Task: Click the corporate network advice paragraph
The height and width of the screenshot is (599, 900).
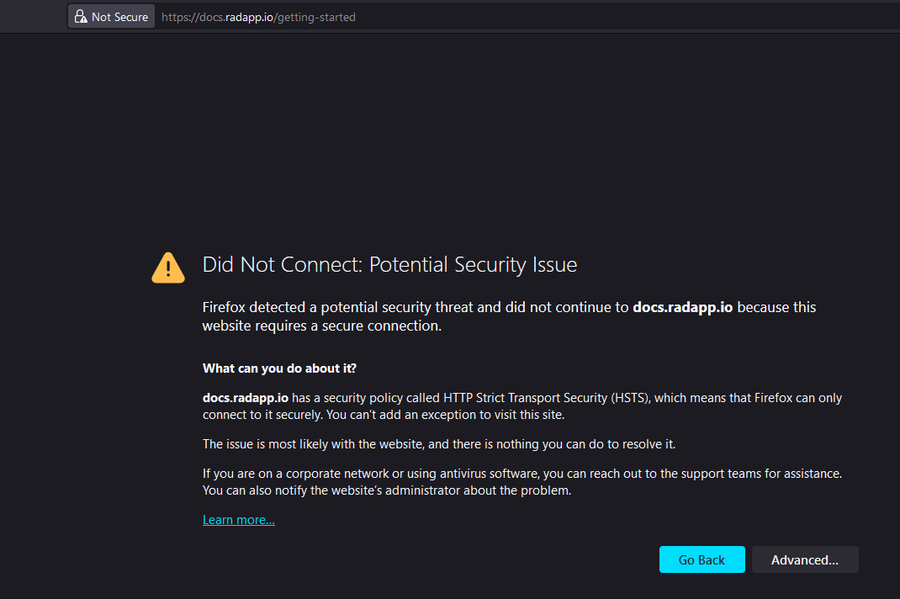Action: click(520, 473)
